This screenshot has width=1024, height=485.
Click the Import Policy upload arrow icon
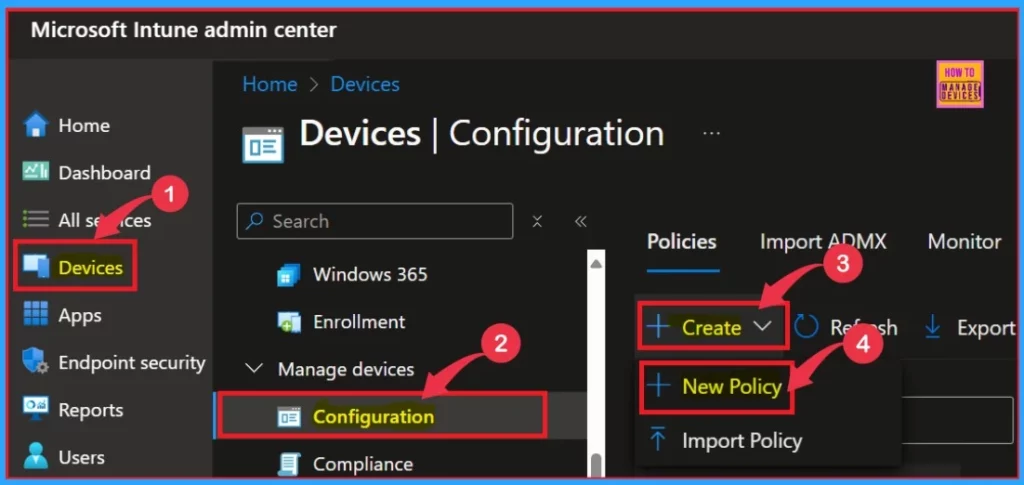tap(658, 440)
